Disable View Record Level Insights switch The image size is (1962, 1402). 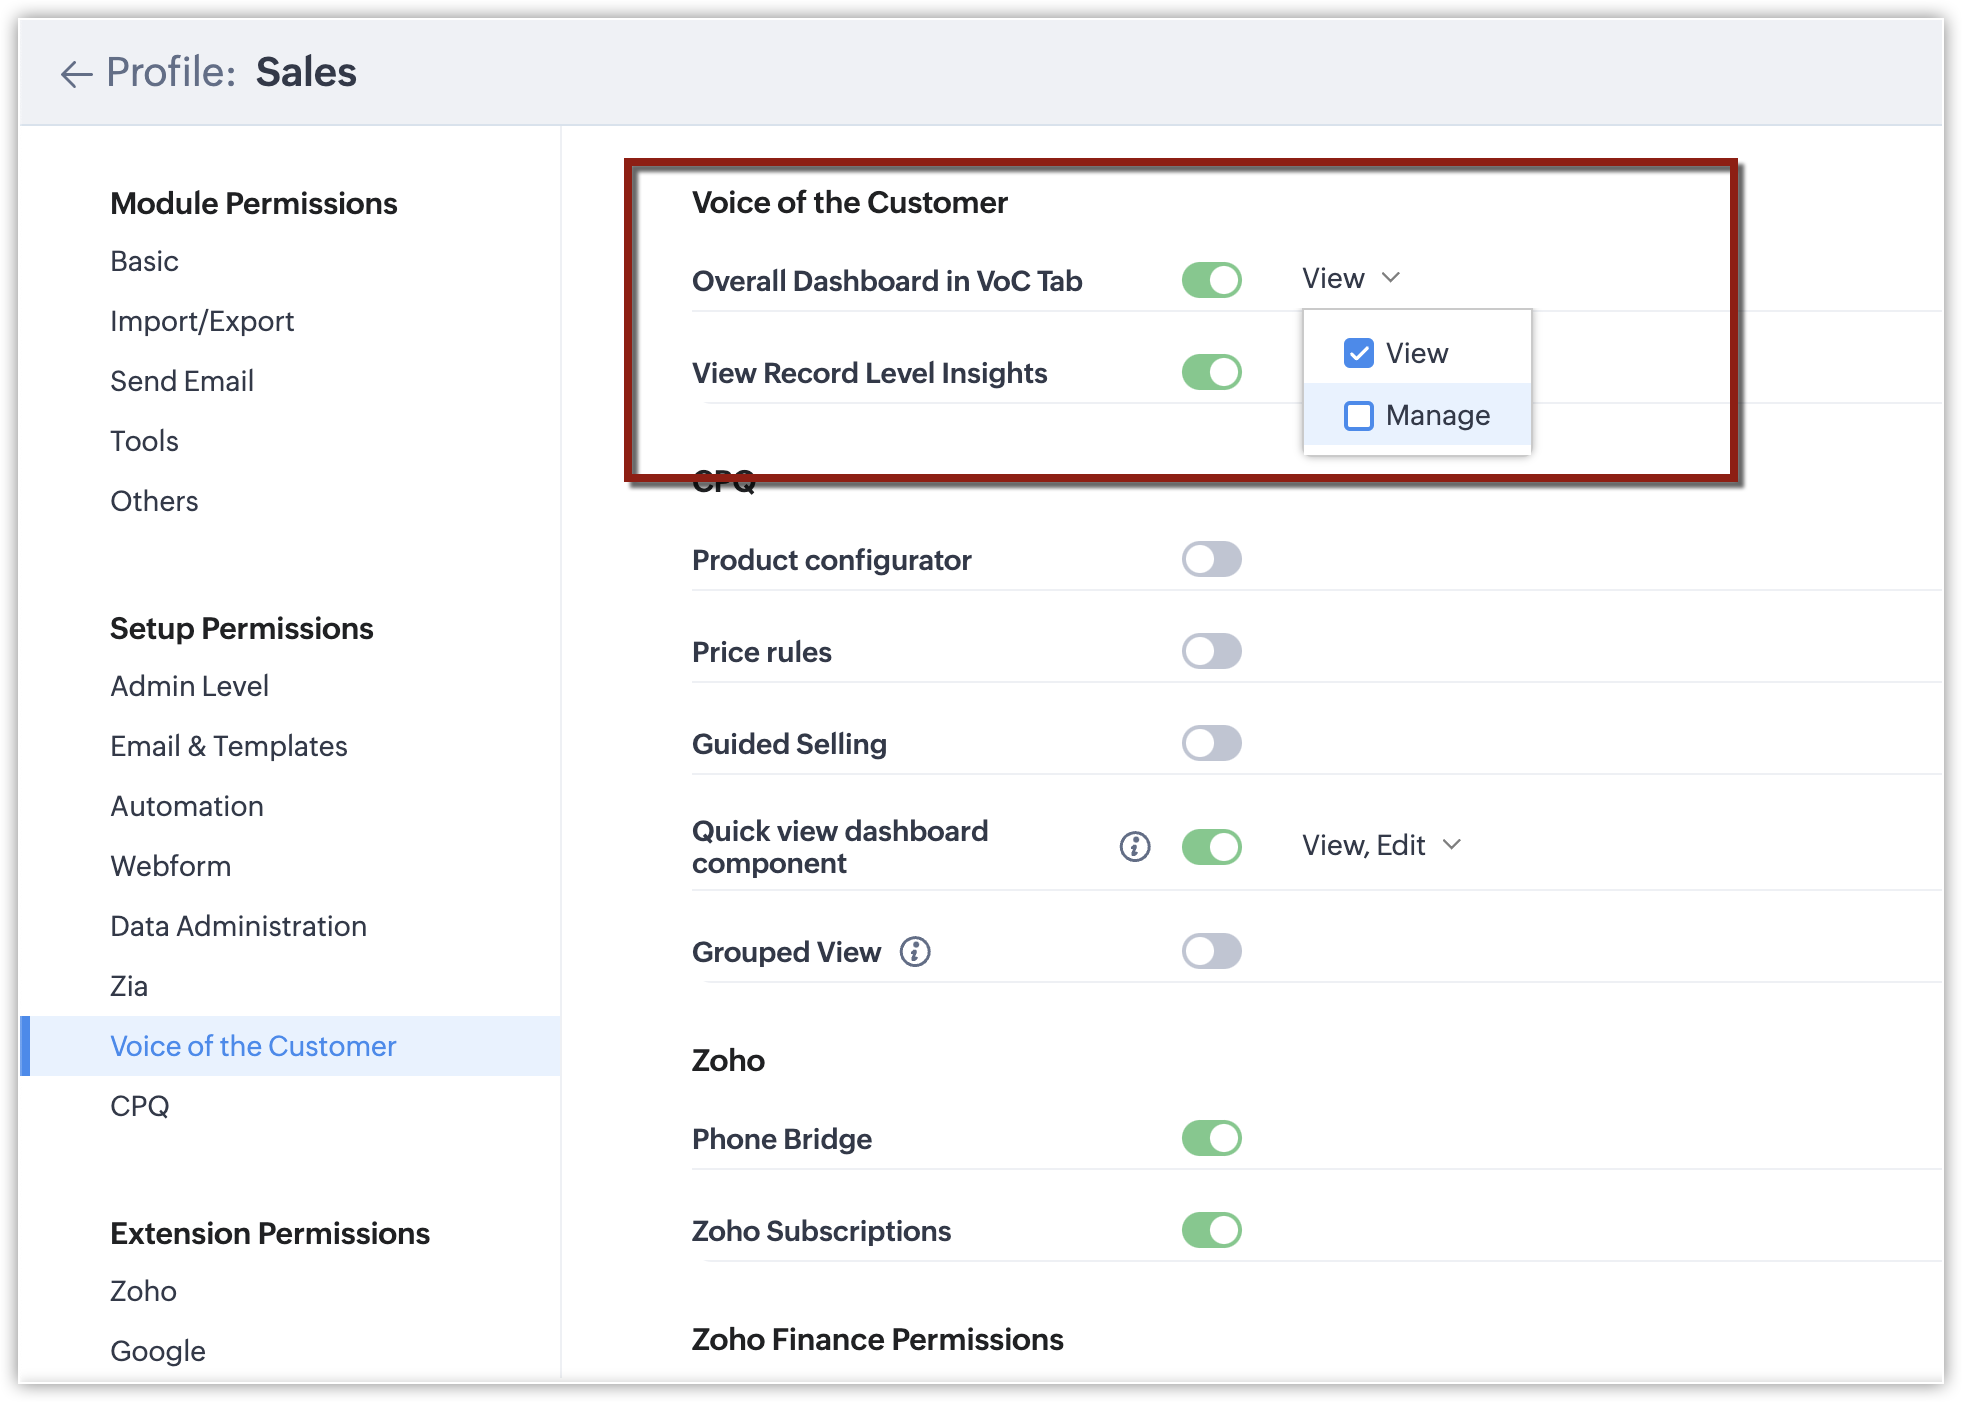coord(1211,373)
